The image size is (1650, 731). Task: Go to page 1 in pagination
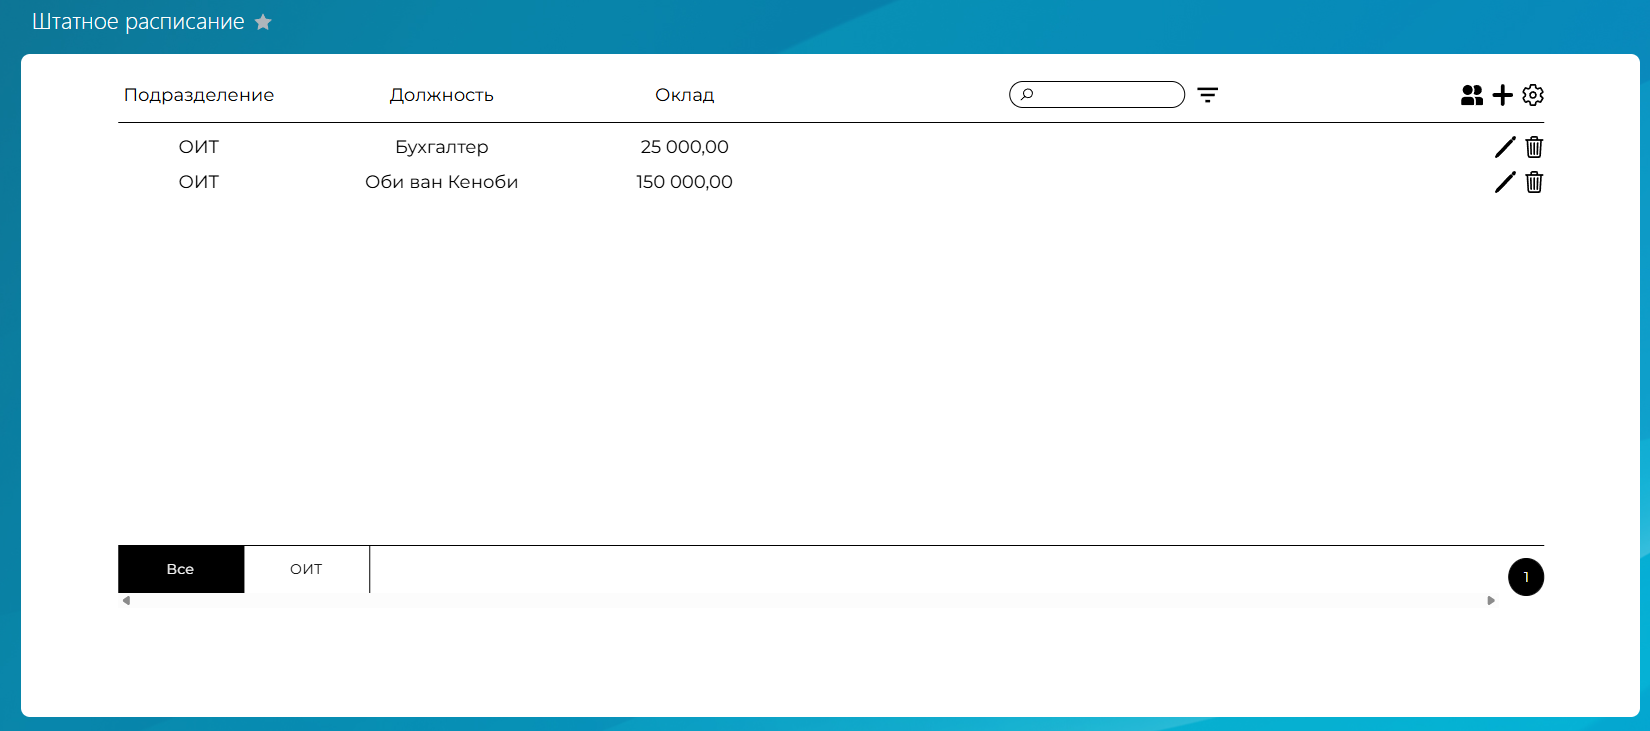(1526, 577)
